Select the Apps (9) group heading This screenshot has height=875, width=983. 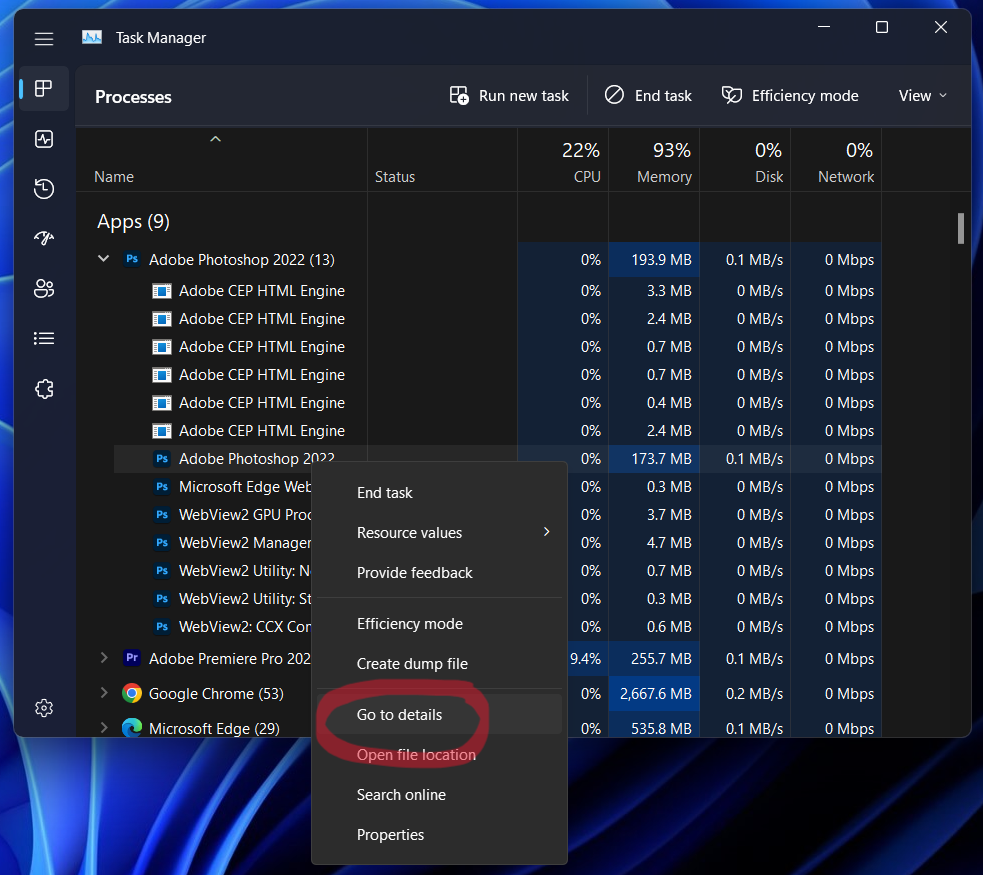point(133,221)
